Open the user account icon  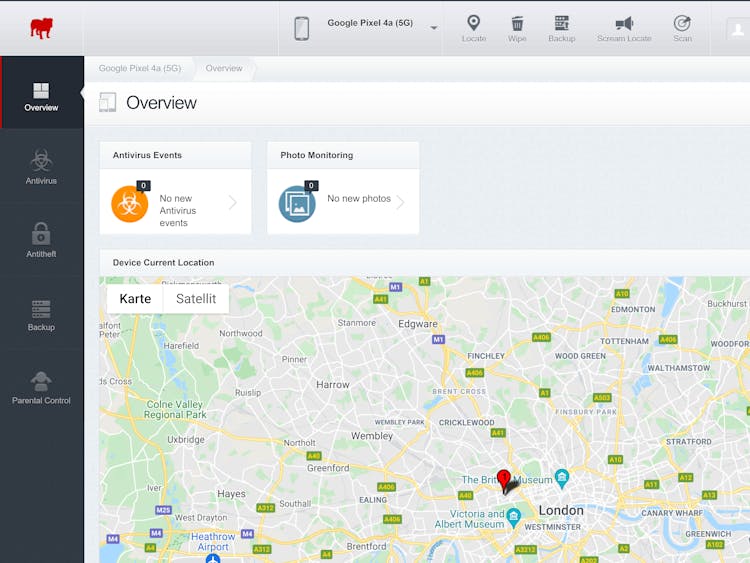[738, 30]
